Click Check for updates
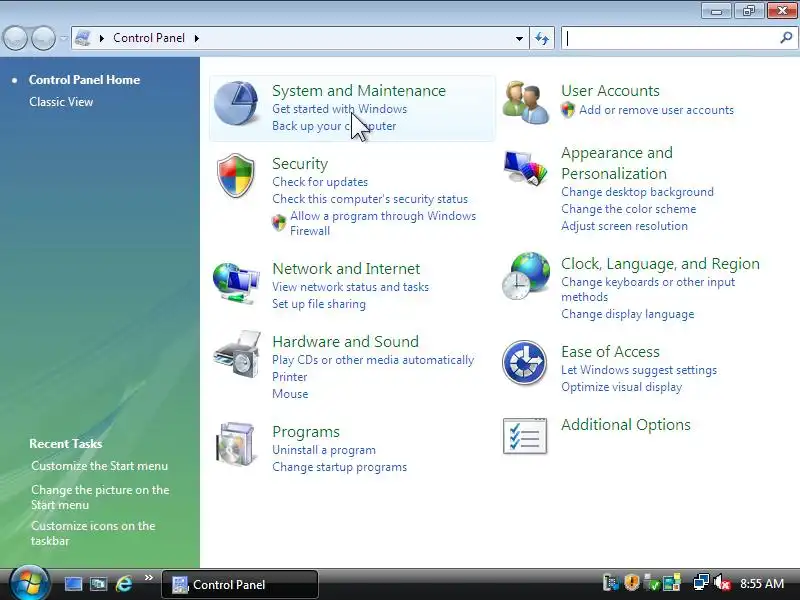Image resolution: width=800 pixels, height=600 pixels. tap(320, 182)
